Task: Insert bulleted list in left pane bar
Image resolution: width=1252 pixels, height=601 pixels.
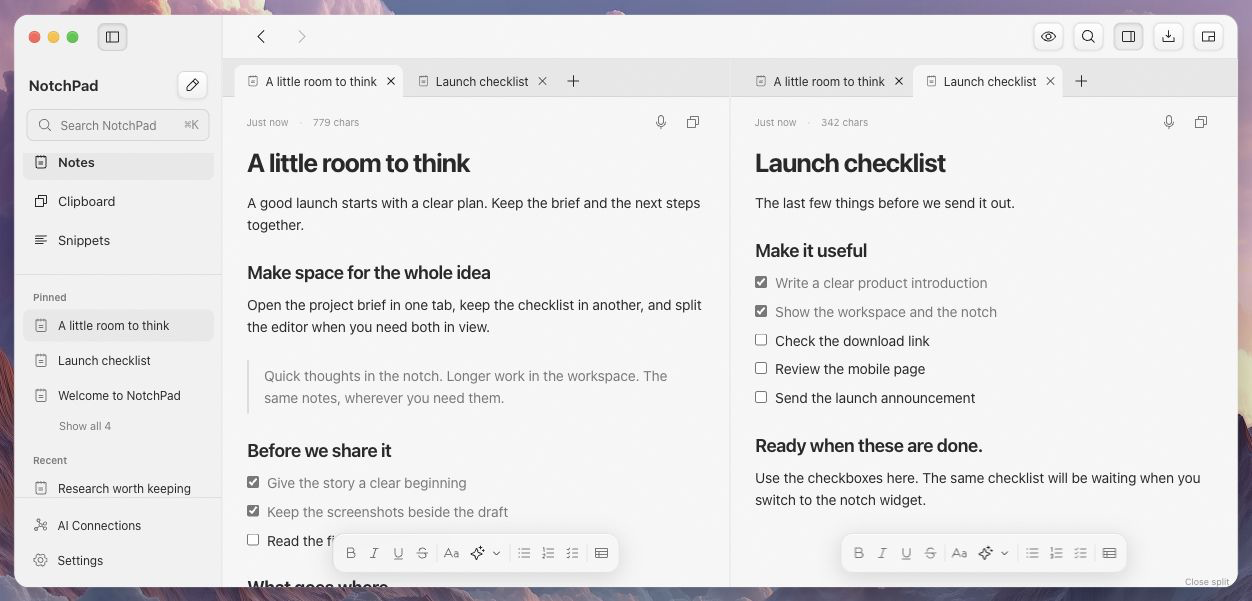Action: (524, 553)
